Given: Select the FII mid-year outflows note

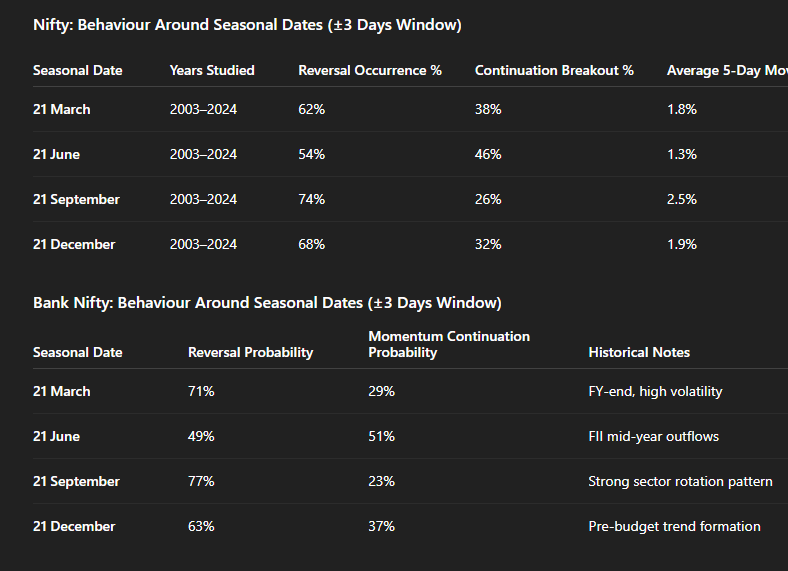Looking at the screenshot, I should point(653,436).
